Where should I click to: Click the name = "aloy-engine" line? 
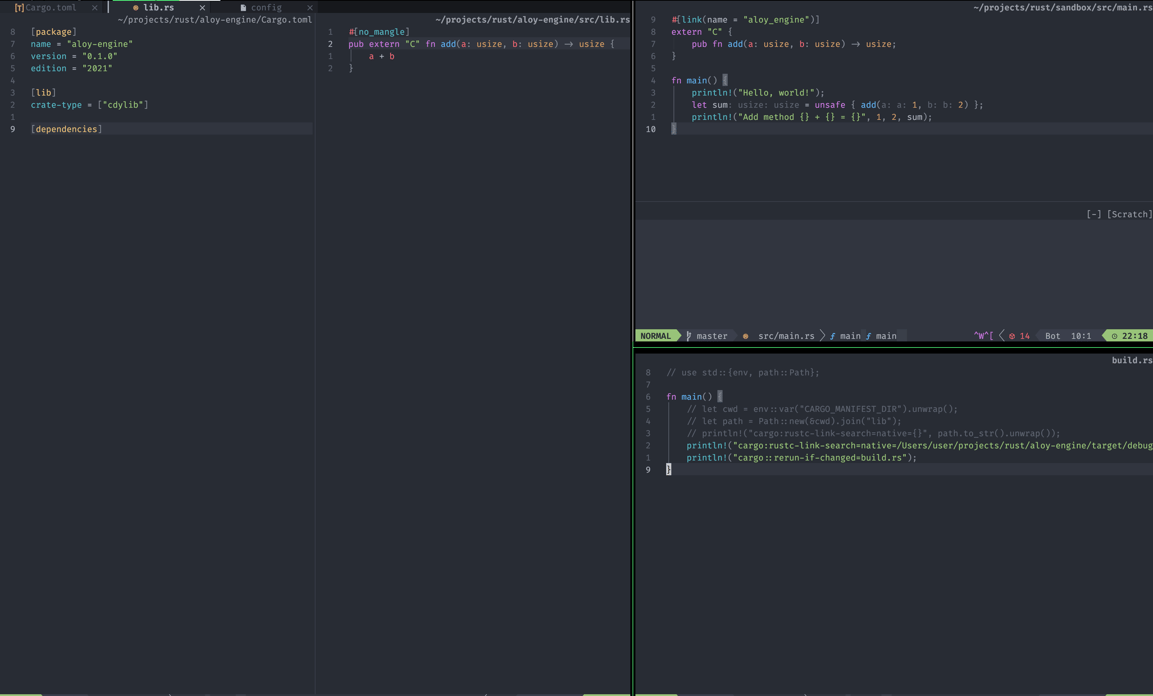coord(82,44)
